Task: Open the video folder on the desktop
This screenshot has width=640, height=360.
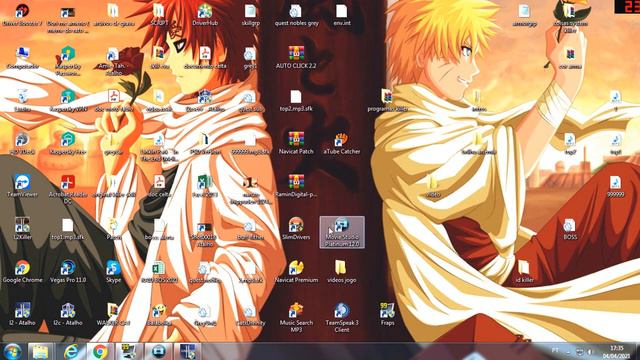Action: pos(433,186)
